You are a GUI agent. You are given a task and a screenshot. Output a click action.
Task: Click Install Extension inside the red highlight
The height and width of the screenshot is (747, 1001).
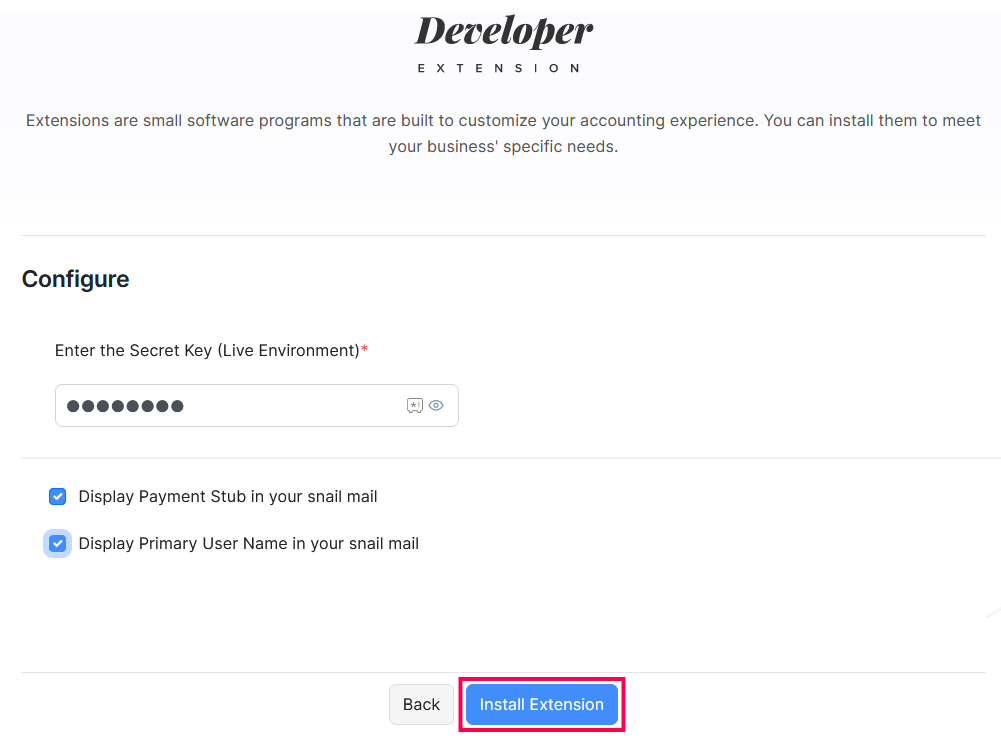click(x=541, y=704)
